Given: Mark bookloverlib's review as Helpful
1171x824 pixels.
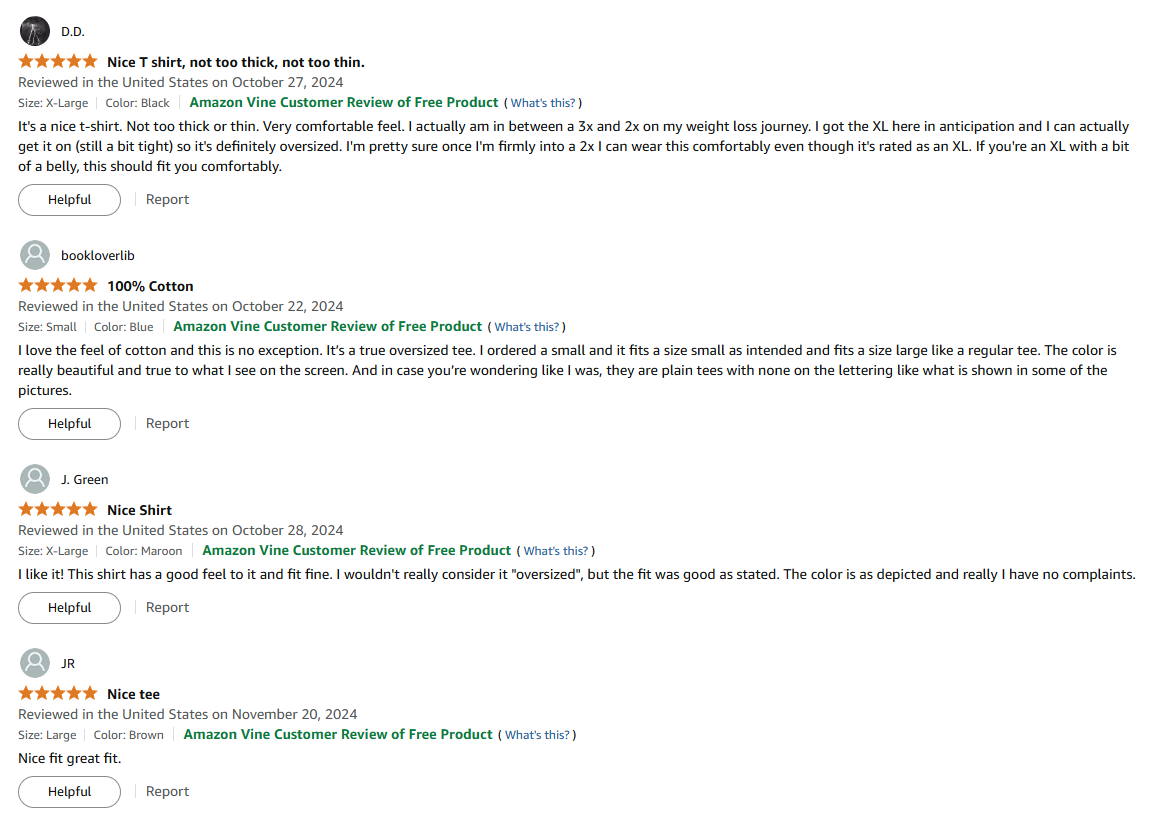Looking at the screenshot, I should point(69,424).
